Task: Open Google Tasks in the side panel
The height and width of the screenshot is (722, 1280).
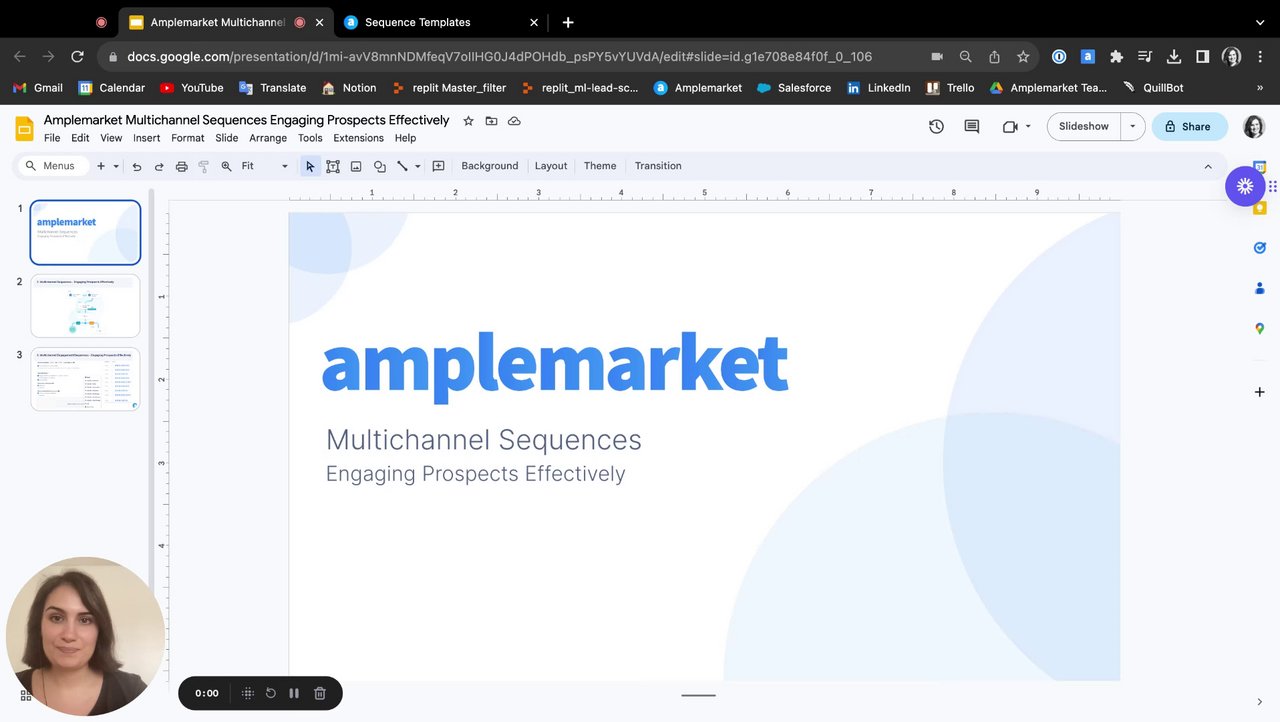Action: (1260, 247)
